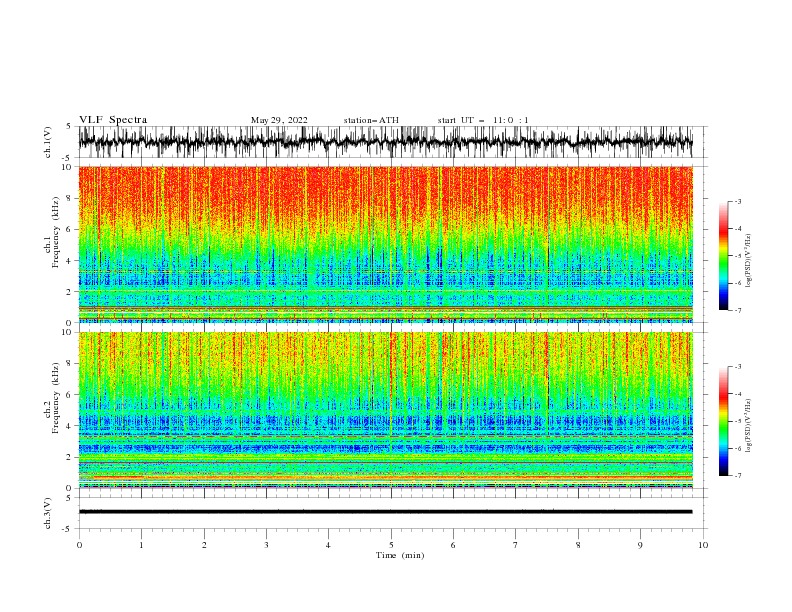Click time axis tick label 2
792x612 pixels.
(204, 545)
